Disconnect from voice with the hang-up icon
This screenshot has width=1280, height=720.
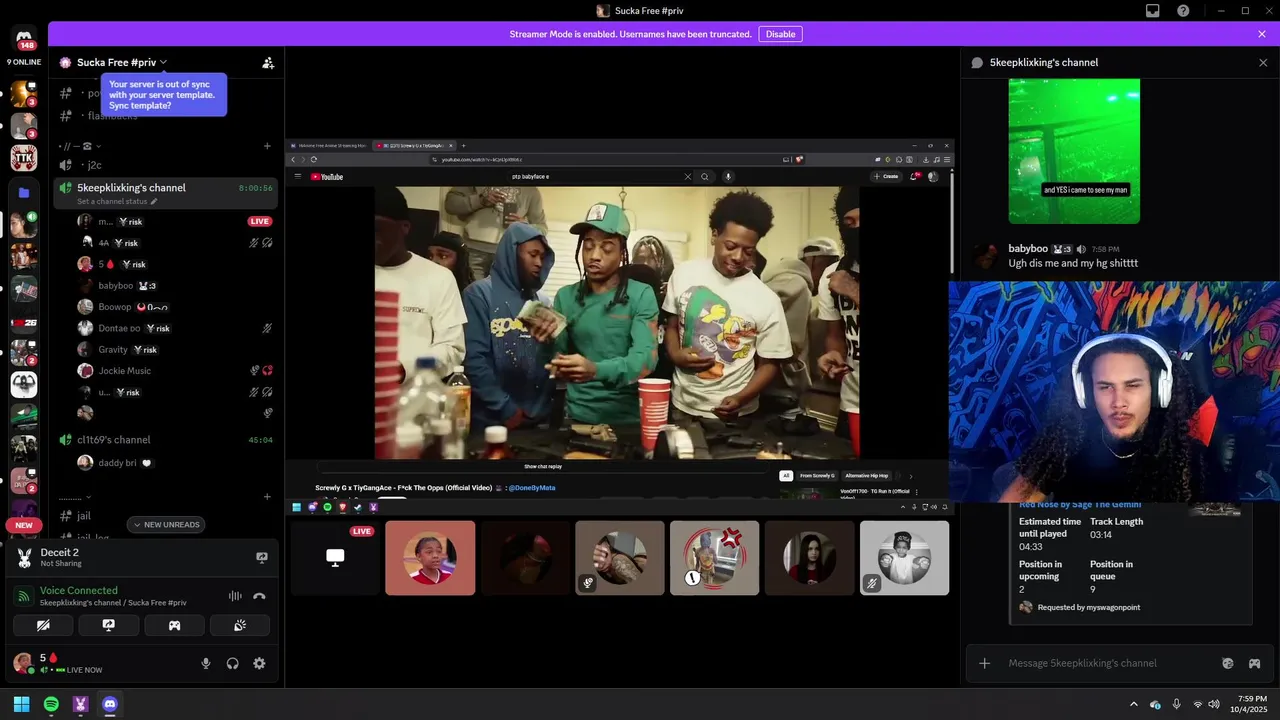tap(260, 596)
